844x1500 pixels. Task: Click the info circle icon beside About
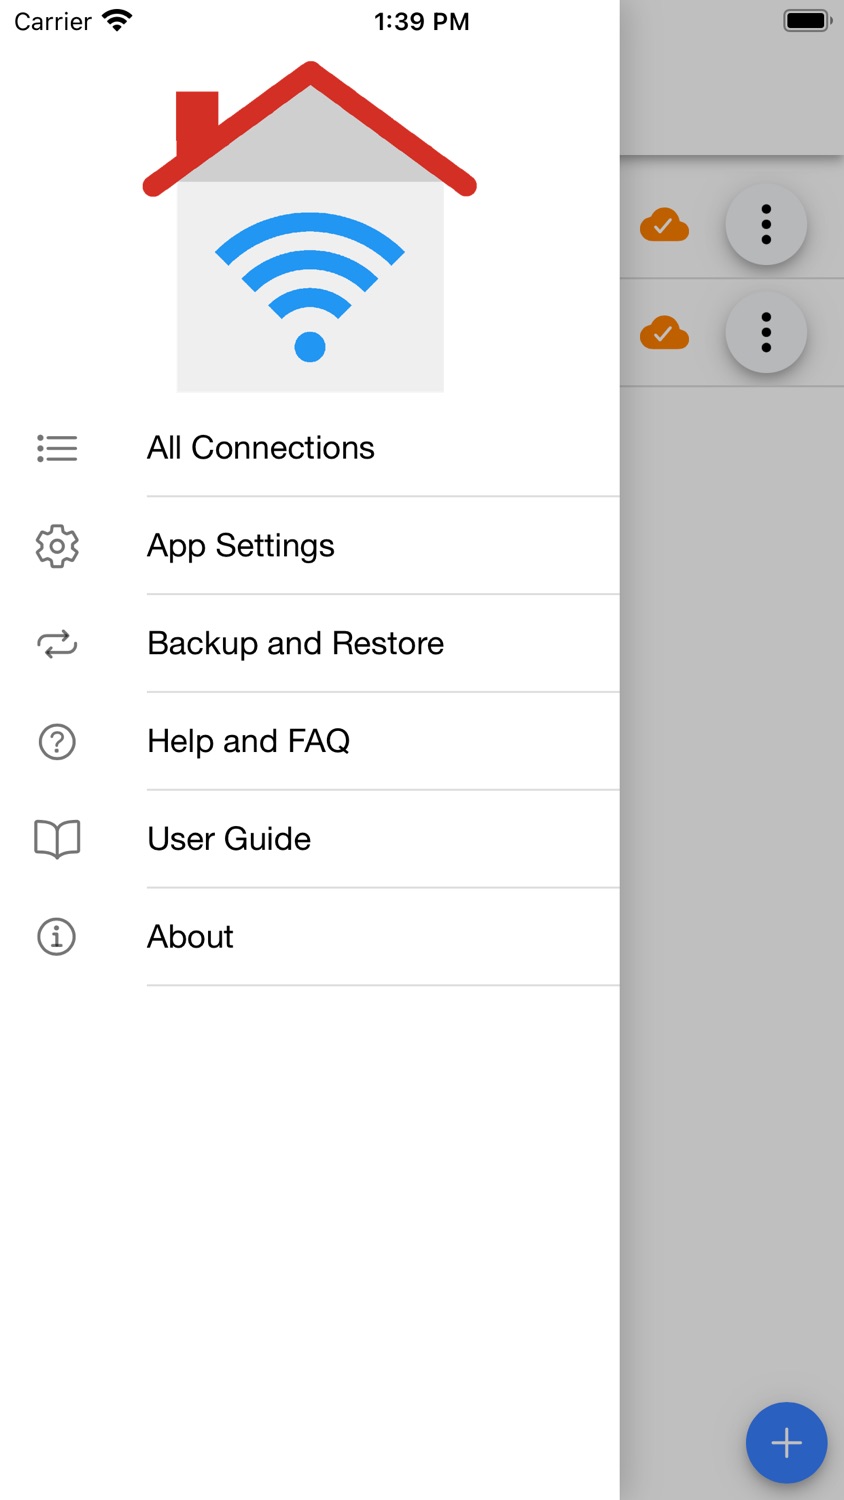coord(57,937)
